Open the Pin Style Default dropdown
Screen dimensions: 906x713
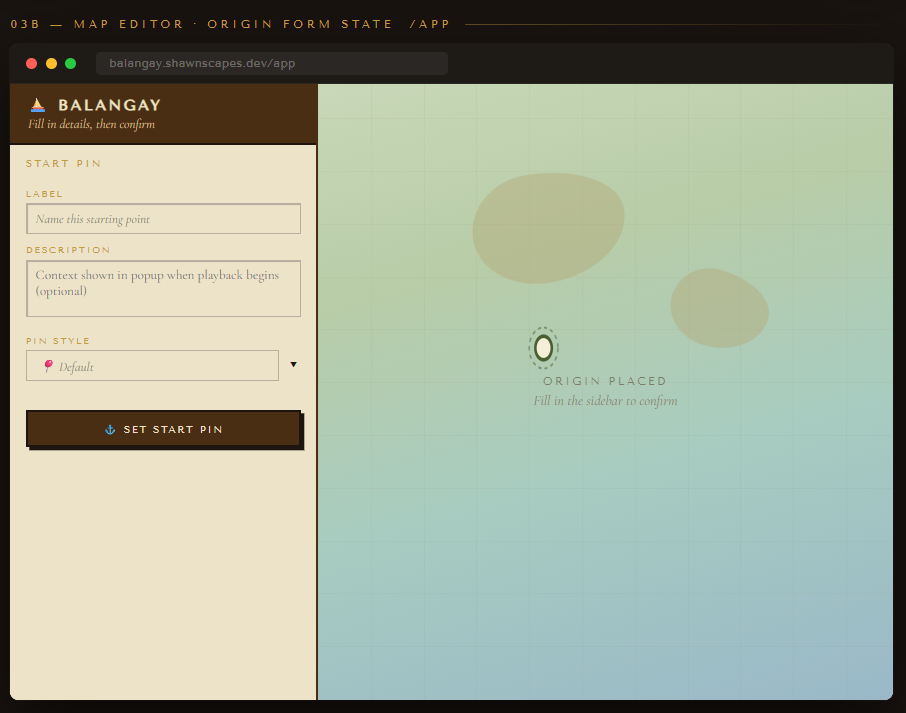[153, 366]
